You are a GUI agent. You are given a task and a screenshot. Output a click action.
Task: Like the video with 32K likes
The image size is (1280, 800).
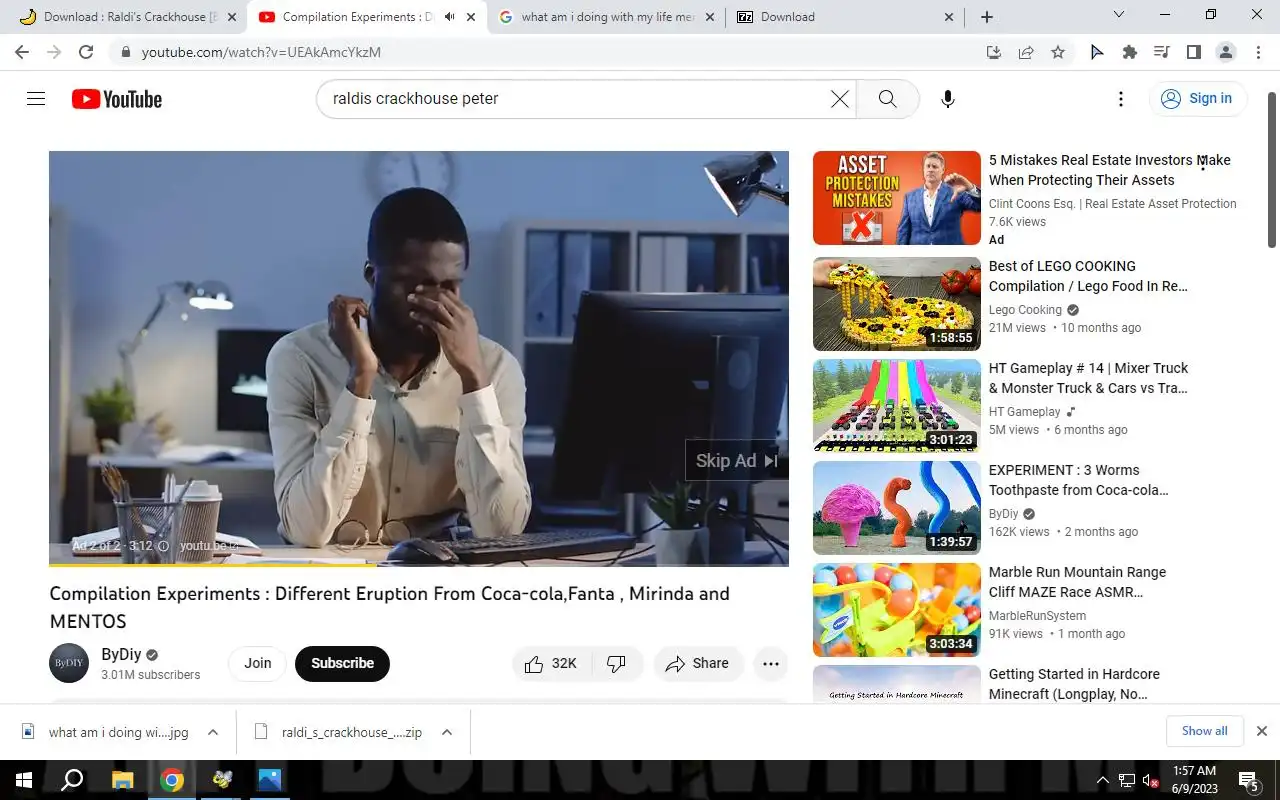(x=551, y=663)
